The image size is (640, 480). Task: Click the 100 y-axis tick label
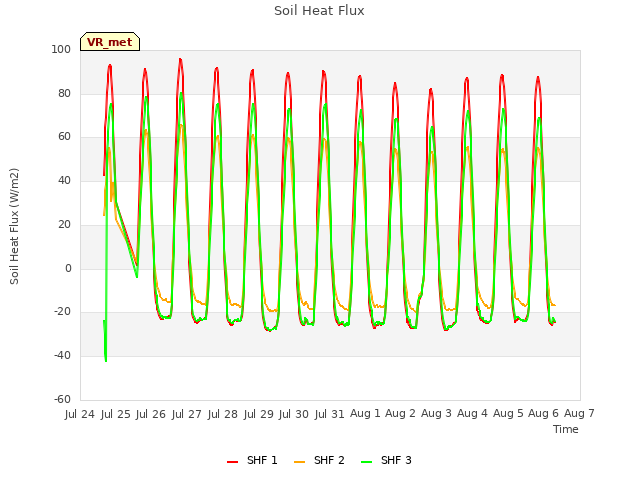click(61, 50)
